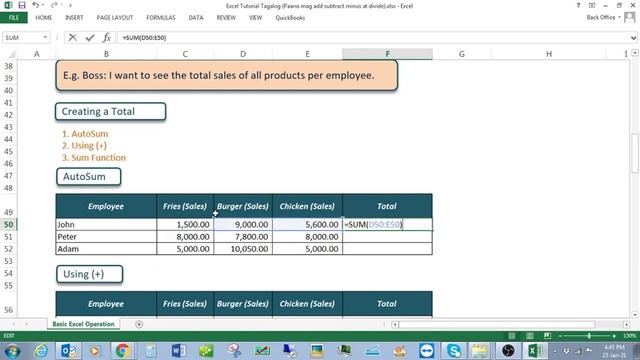
Task: Click the zoom in plus button
Action: (614, 336)
